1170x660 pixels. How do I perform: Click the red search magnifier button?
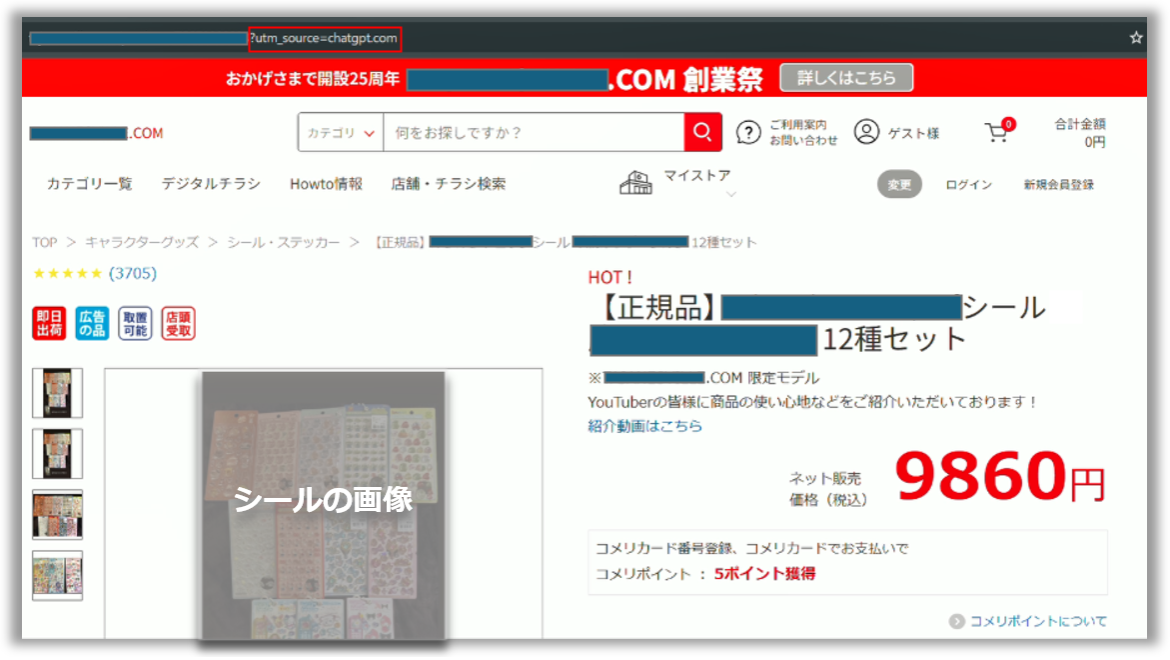pyautogui.click(x=703, y=132)
